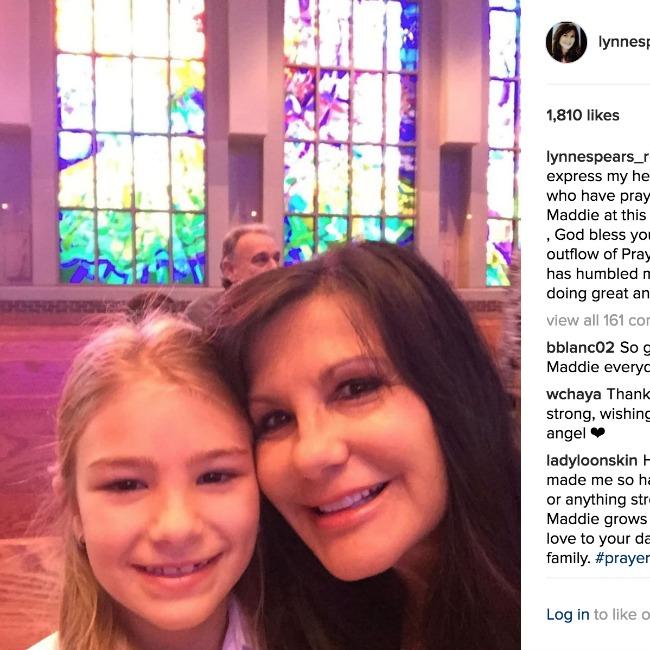Open the #prayer hashtag link
Image resolution: width=650 pixels, height=650 pixels.
[x=622, y=558]
